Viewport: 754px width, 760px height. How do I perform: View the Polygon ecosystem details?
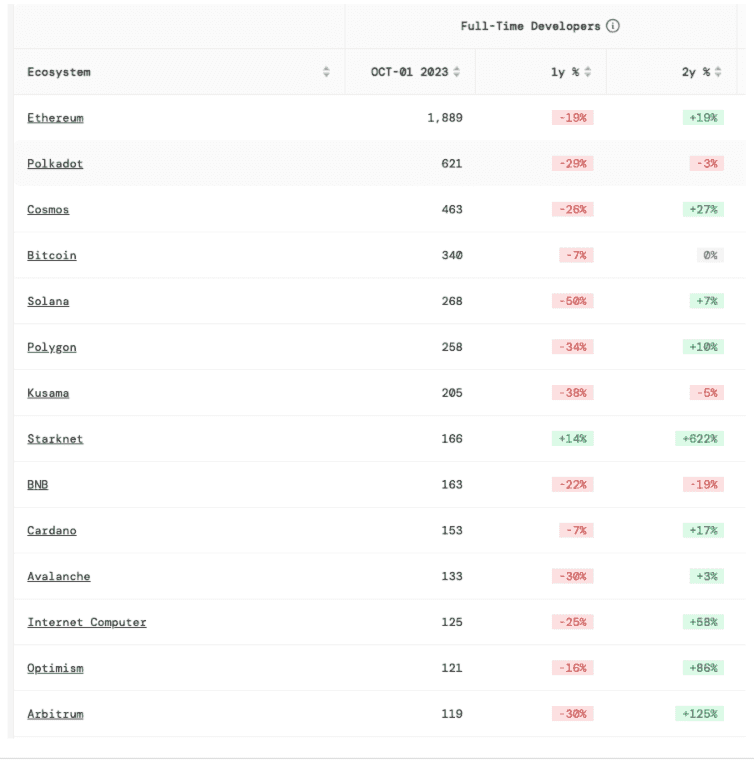point(51,347)
